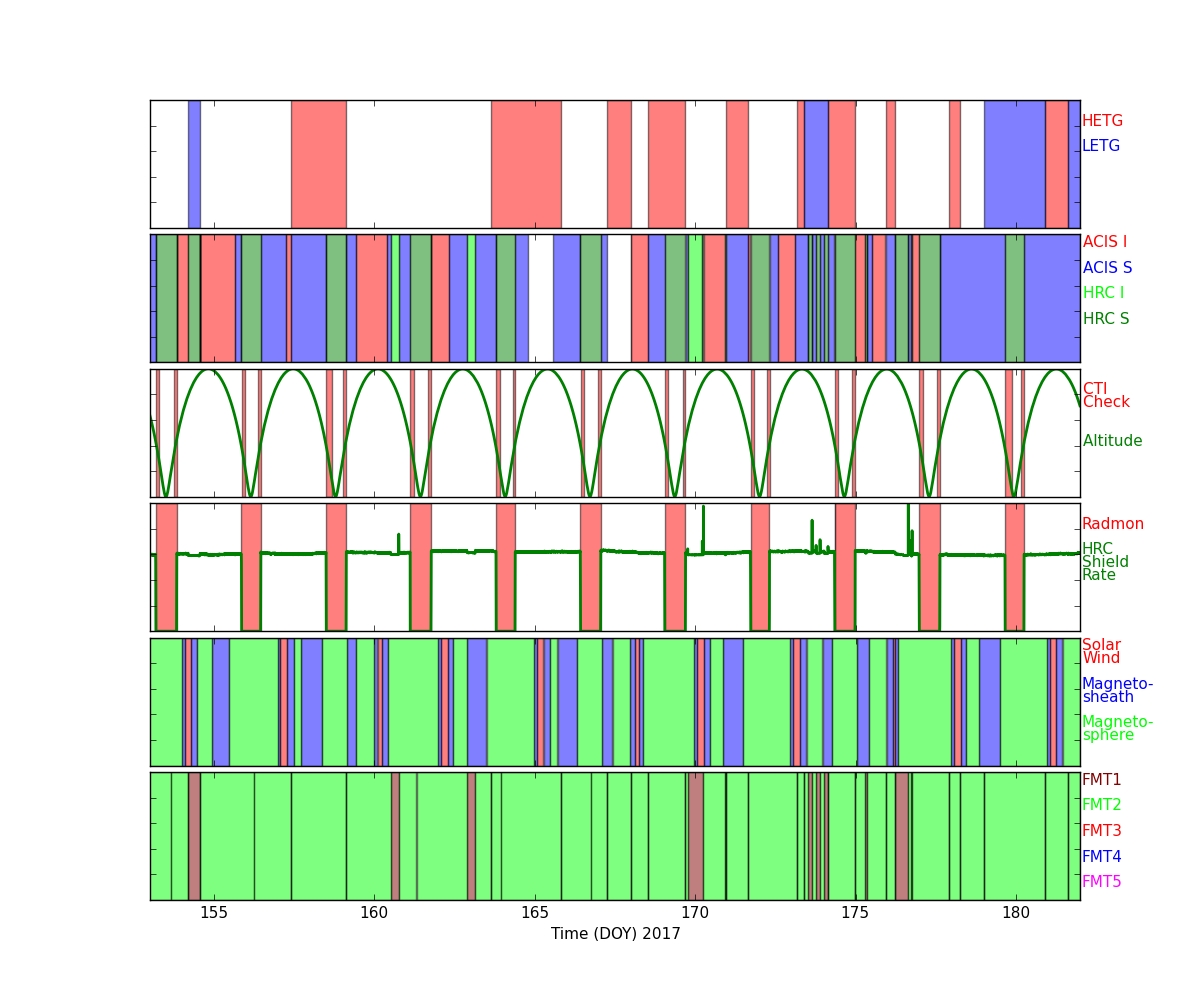Select the ACIS S legend label
The image size is (1200, 1000).
[1107, 268]
